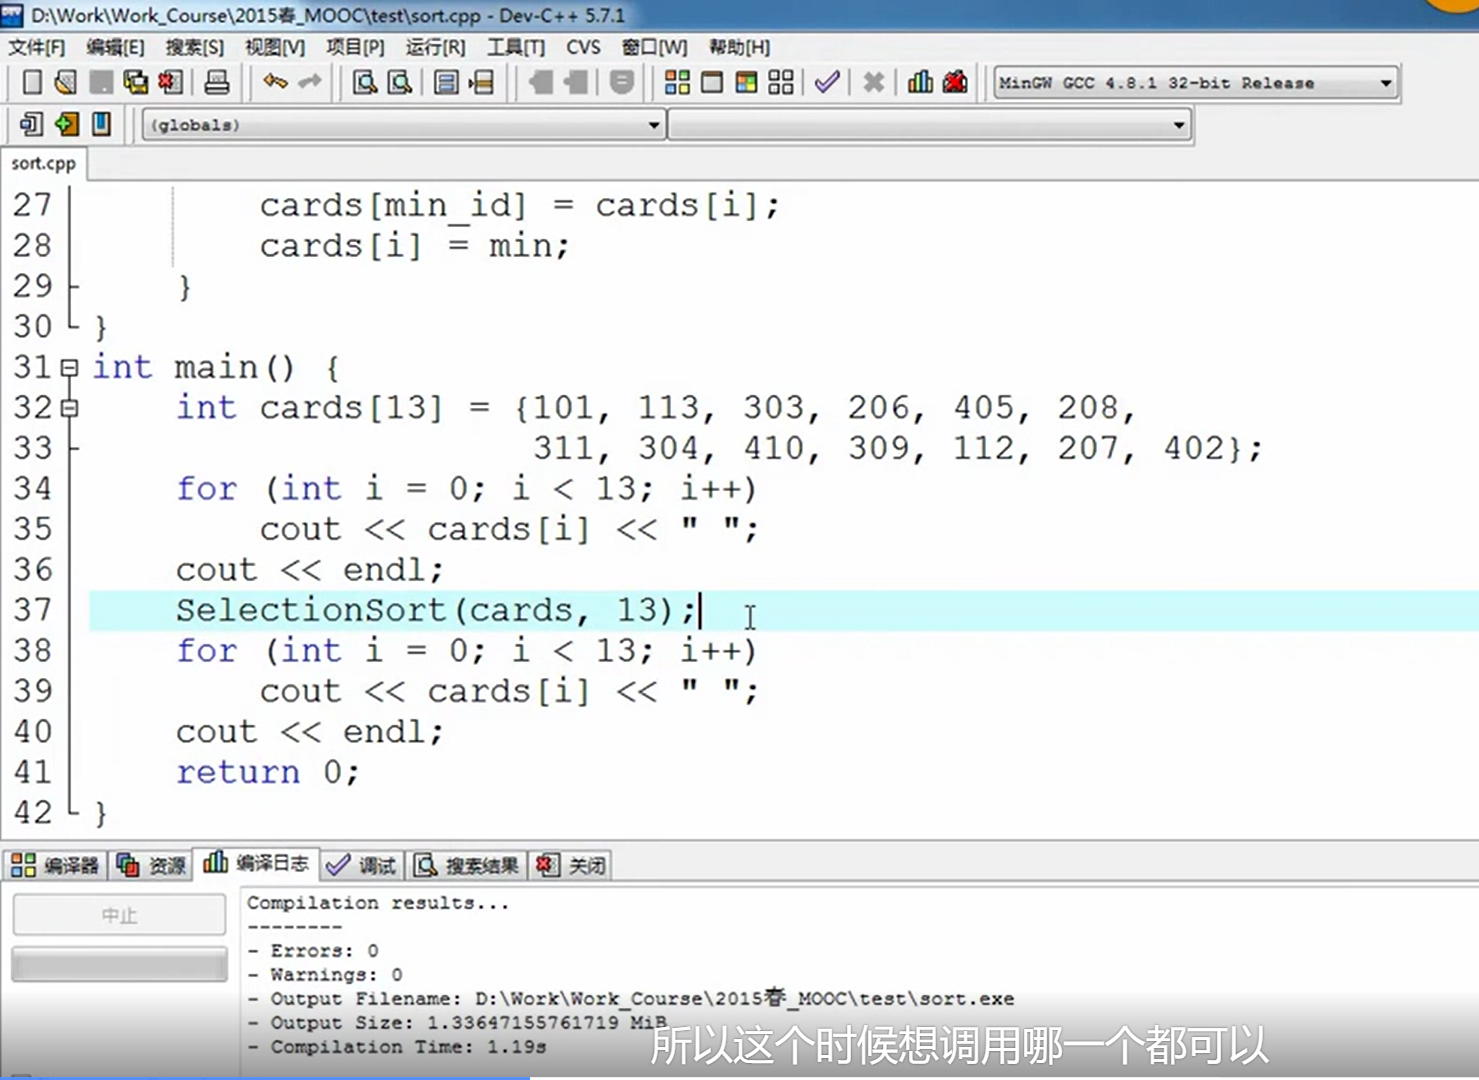Image resolution: width=1479 pixels, height=1080 pixels.
Task: Collapse the cards array fold at line 32
Action: pos(69,408)
